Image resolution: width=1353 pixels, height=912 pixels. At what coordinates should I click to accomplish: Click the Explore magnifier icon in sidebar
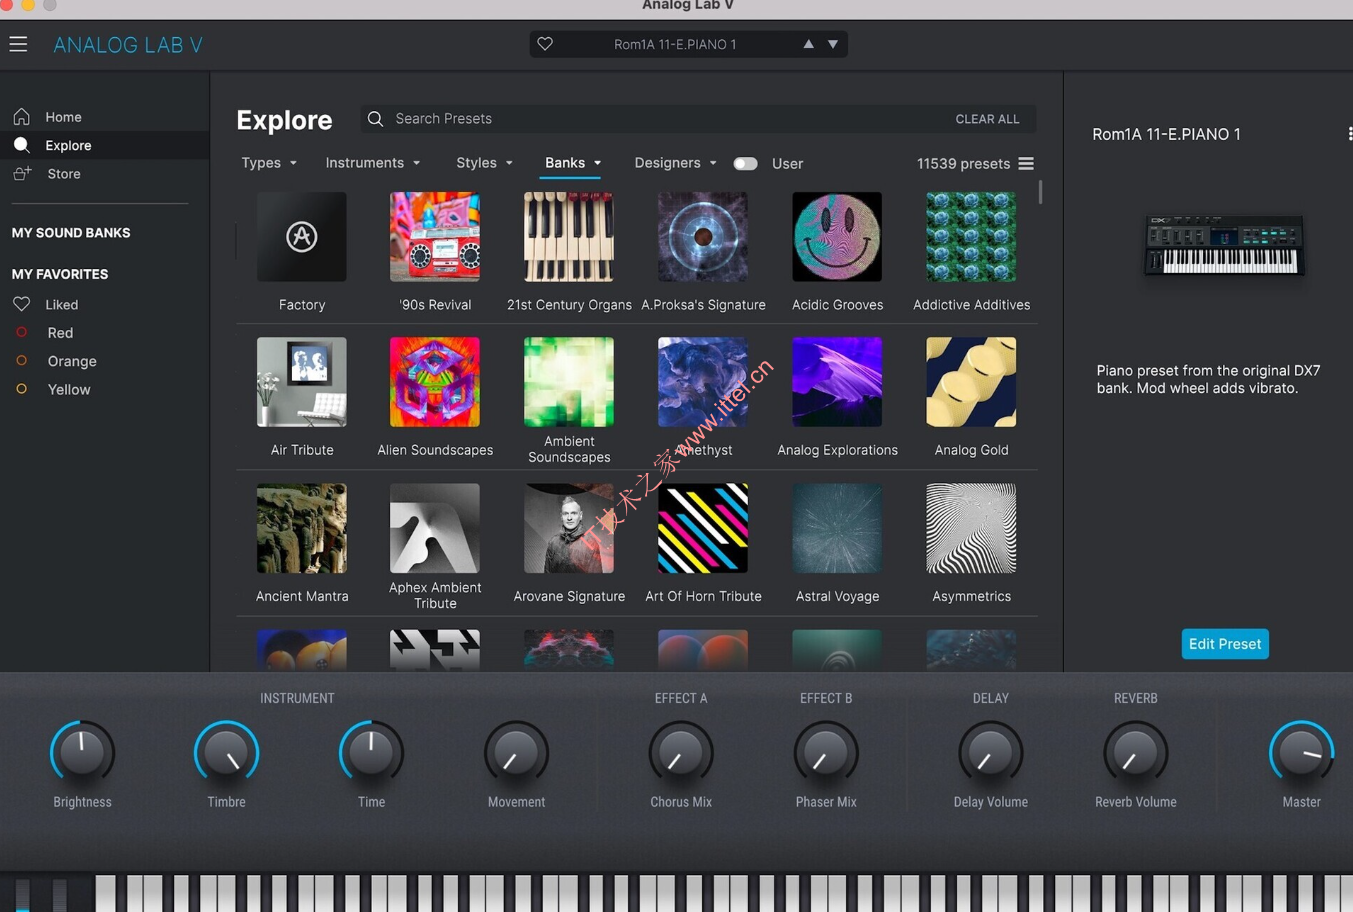21,145
